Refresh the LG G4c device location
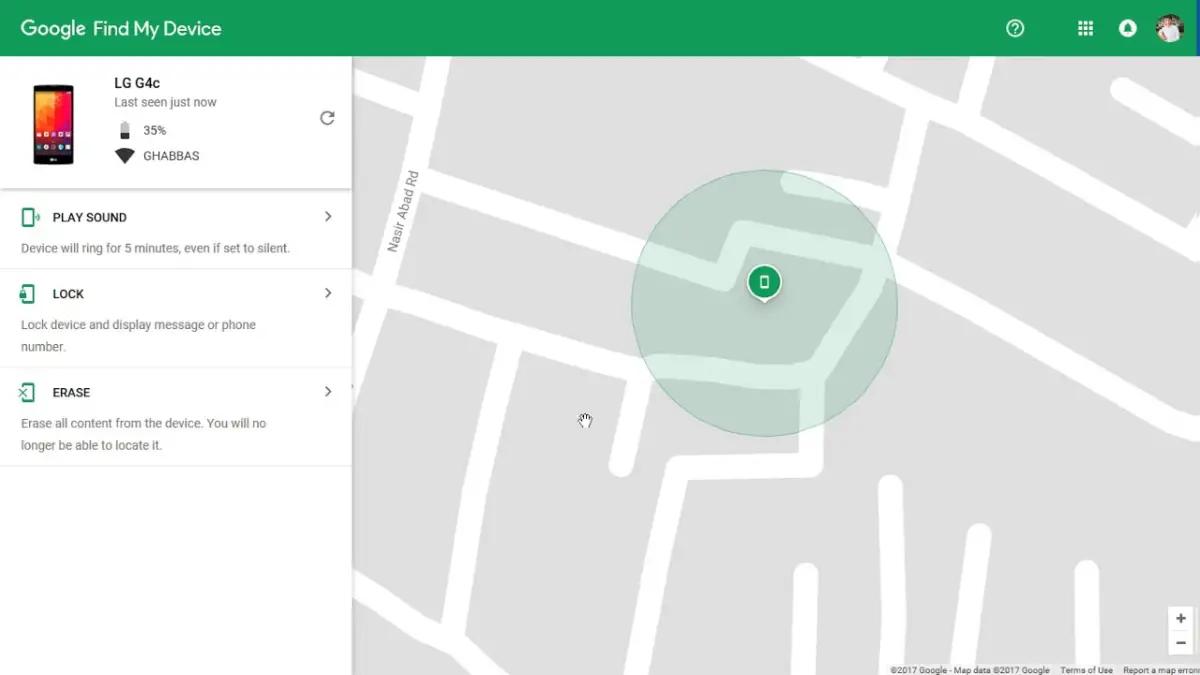This screenshot has height=675, width=1200. [327, 118]
